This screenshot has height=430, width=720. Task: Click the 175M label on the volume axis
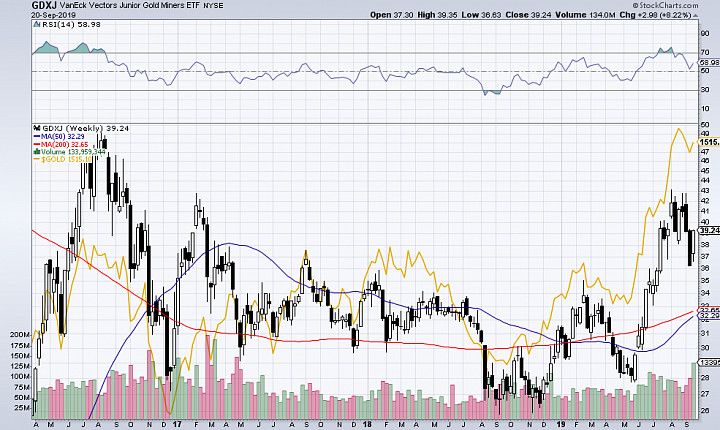20,345
